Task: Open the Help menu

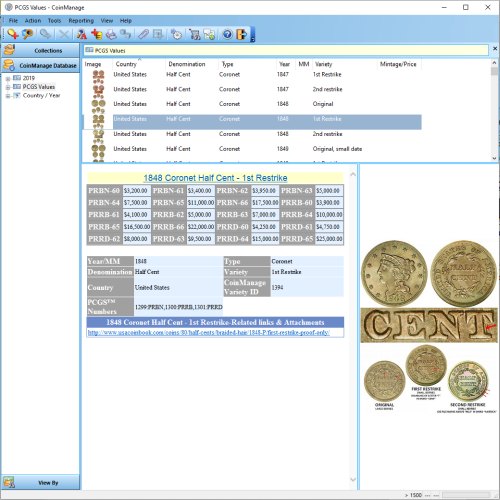Action: [x=126, y=21]
